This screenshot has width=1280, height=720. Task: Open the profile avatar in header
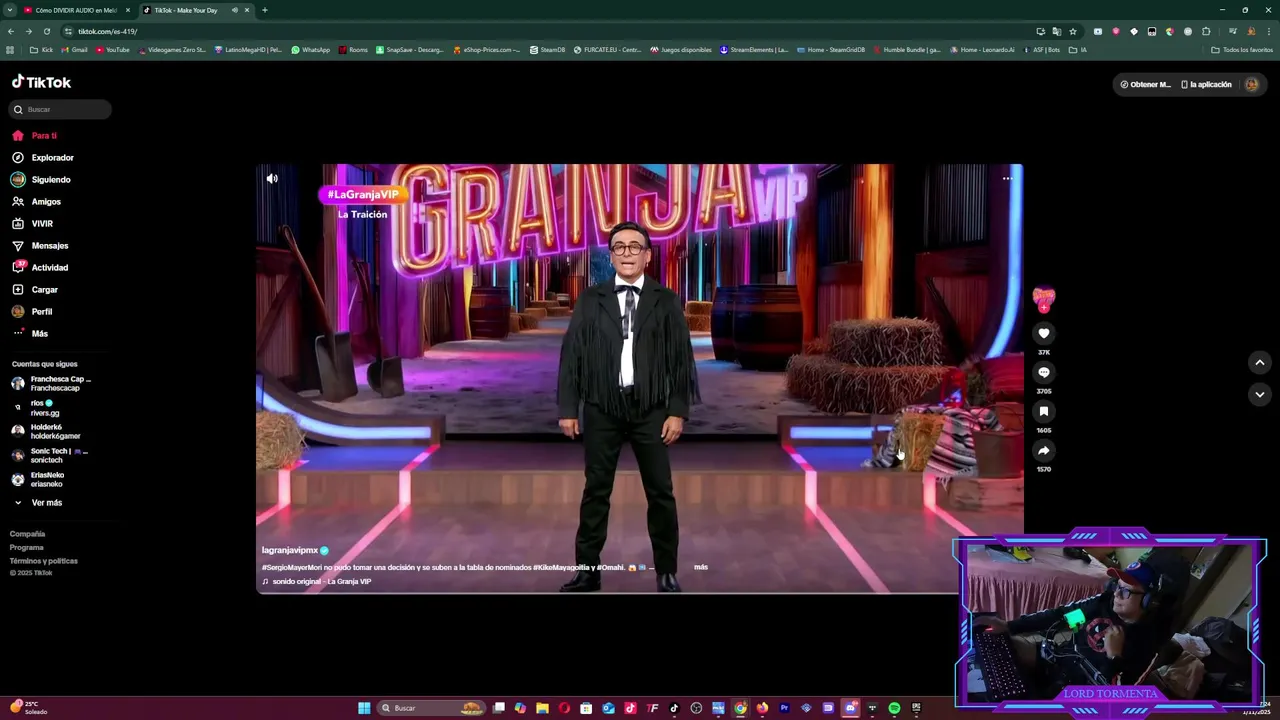pyautogui.click(x=1251, y=85)
